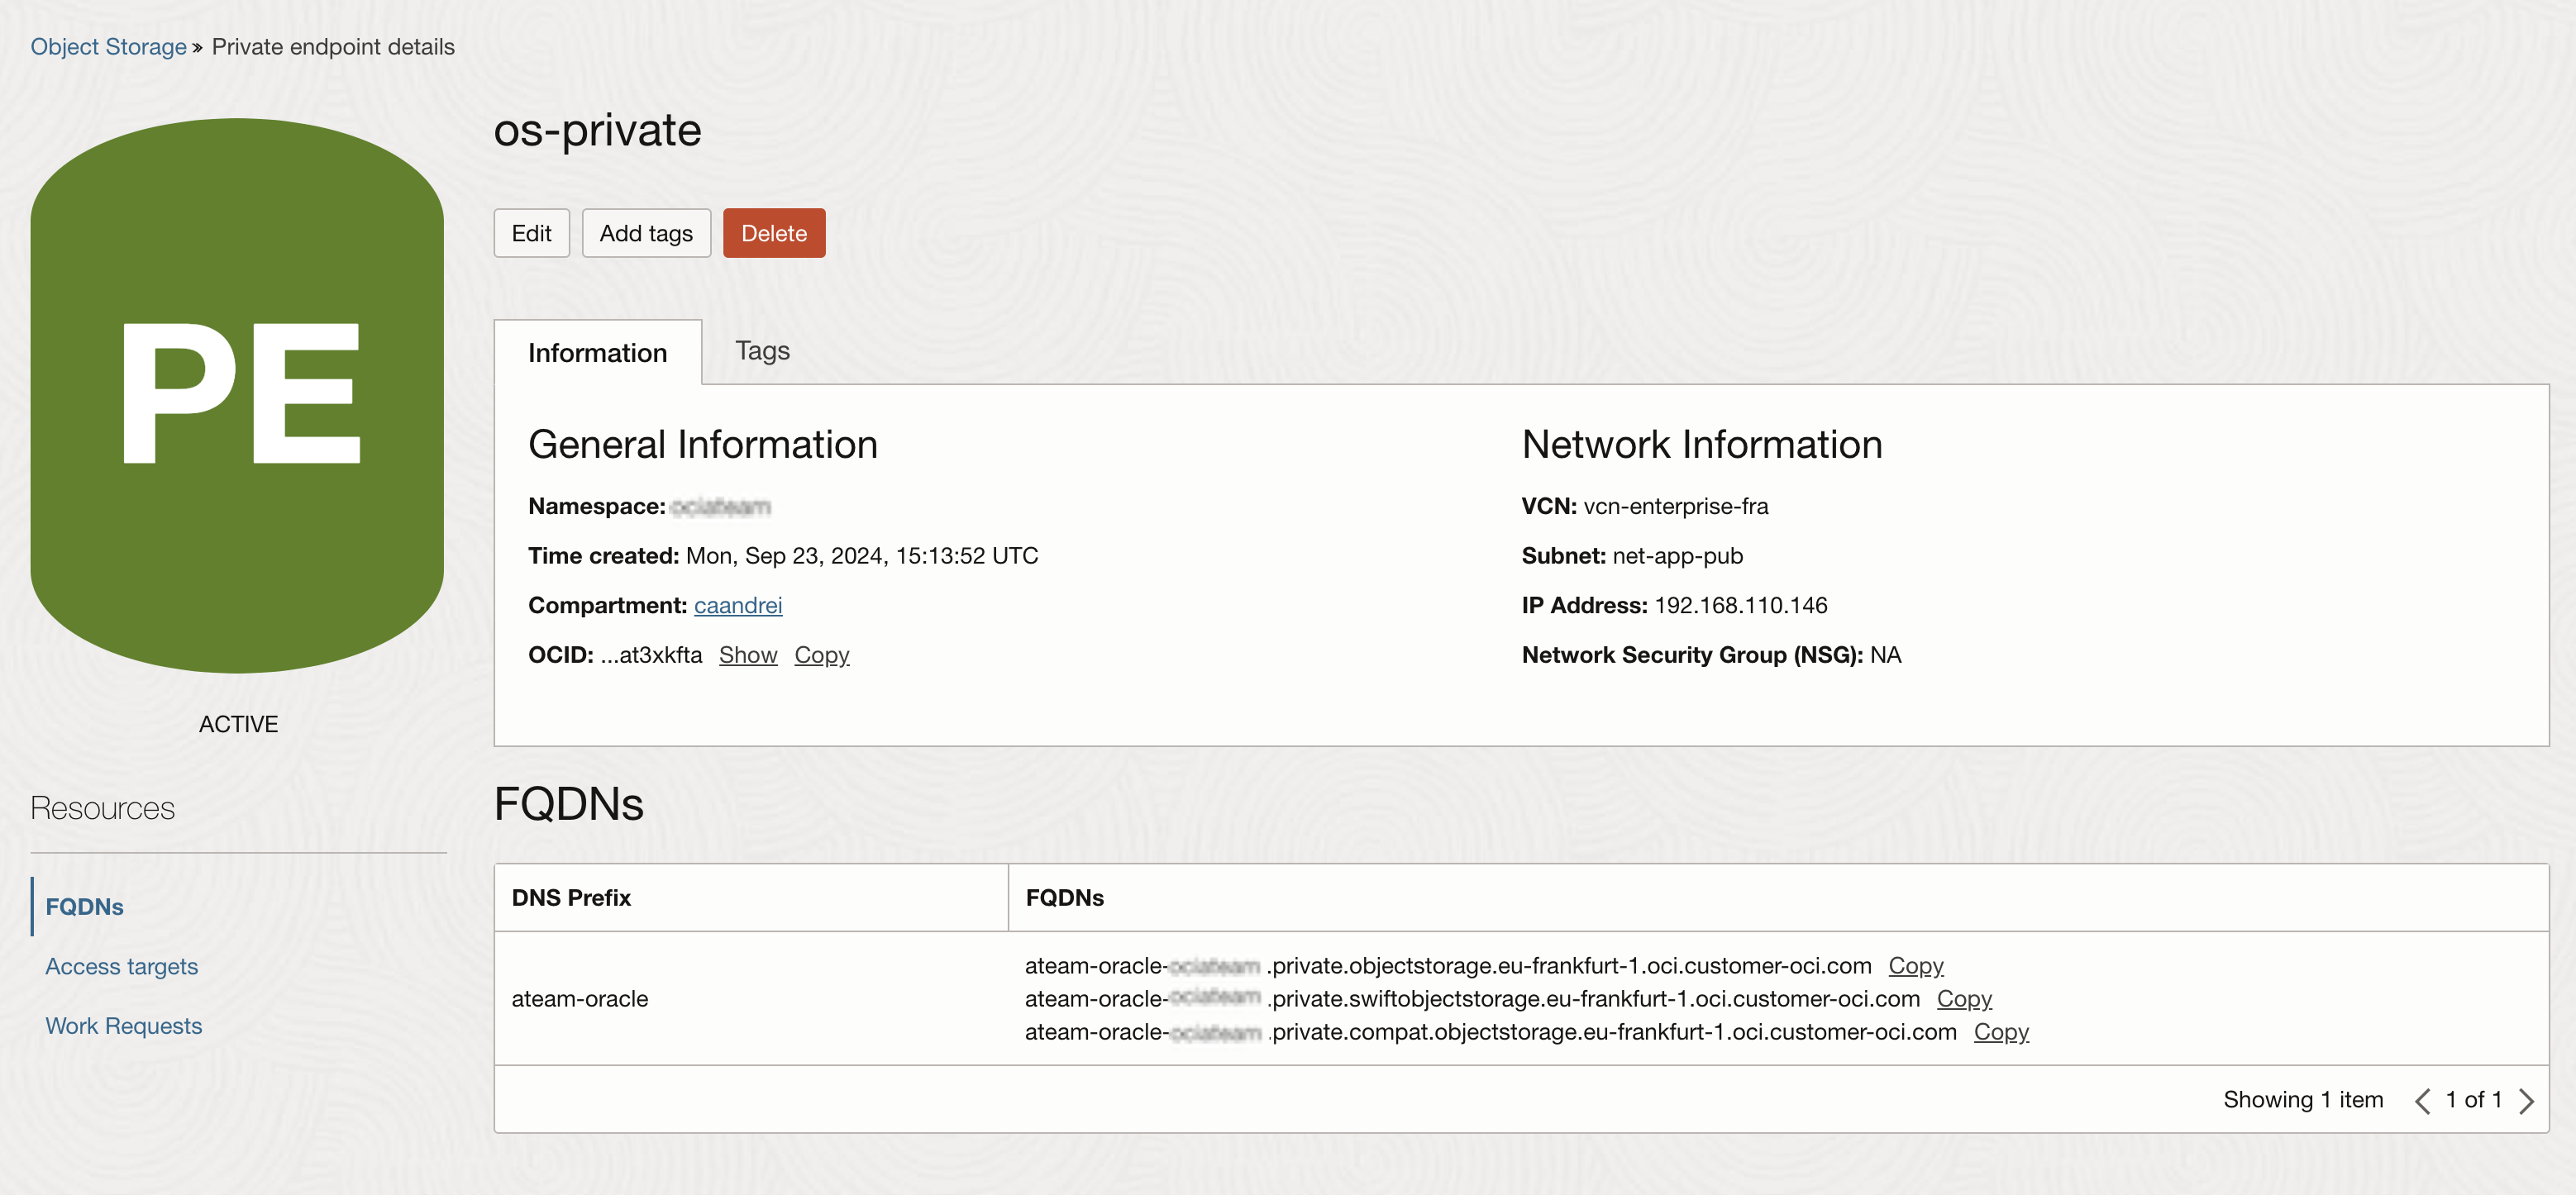Select FQDNs in Resources sidebar
2576x1195 pixels.
(84, 907)
